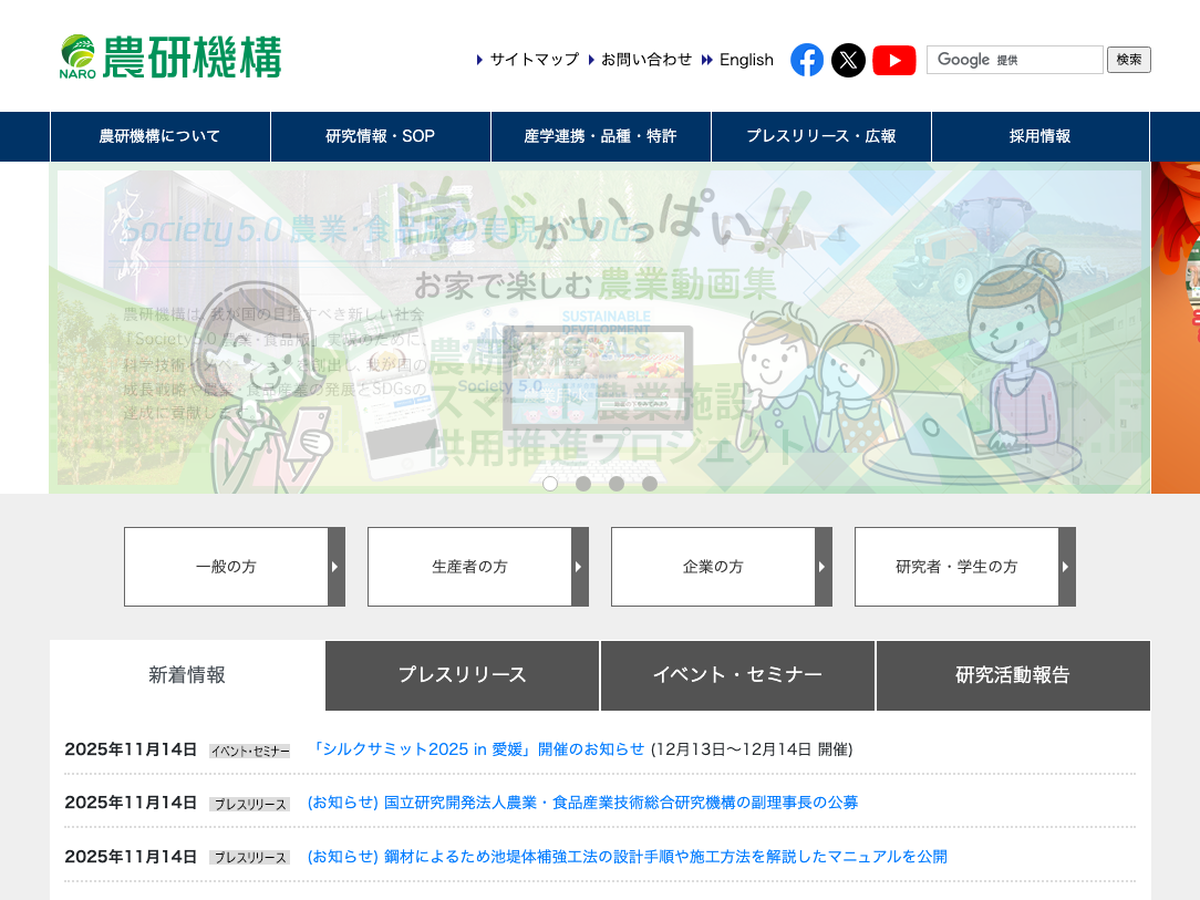Open the シルクサミット2025 in 愛媛 news link
This screenshot has height=900, width=1200.
click(478, 749)
